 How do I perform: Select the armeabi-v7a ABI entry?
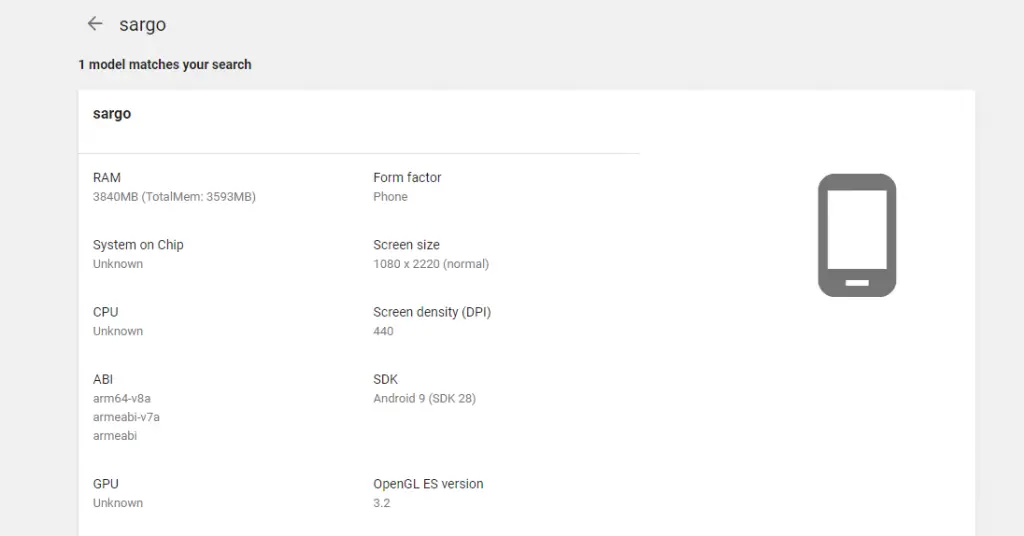126,417
